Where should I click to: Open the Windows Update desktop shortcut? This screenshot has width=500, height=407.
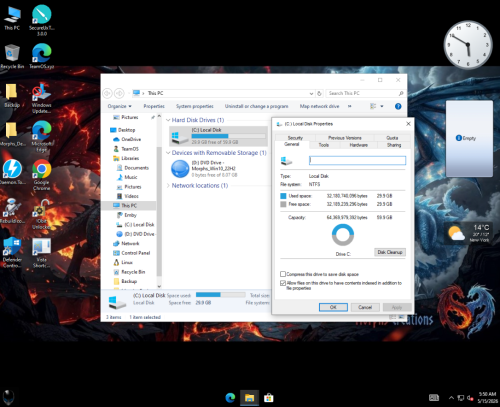pos(42,97)
